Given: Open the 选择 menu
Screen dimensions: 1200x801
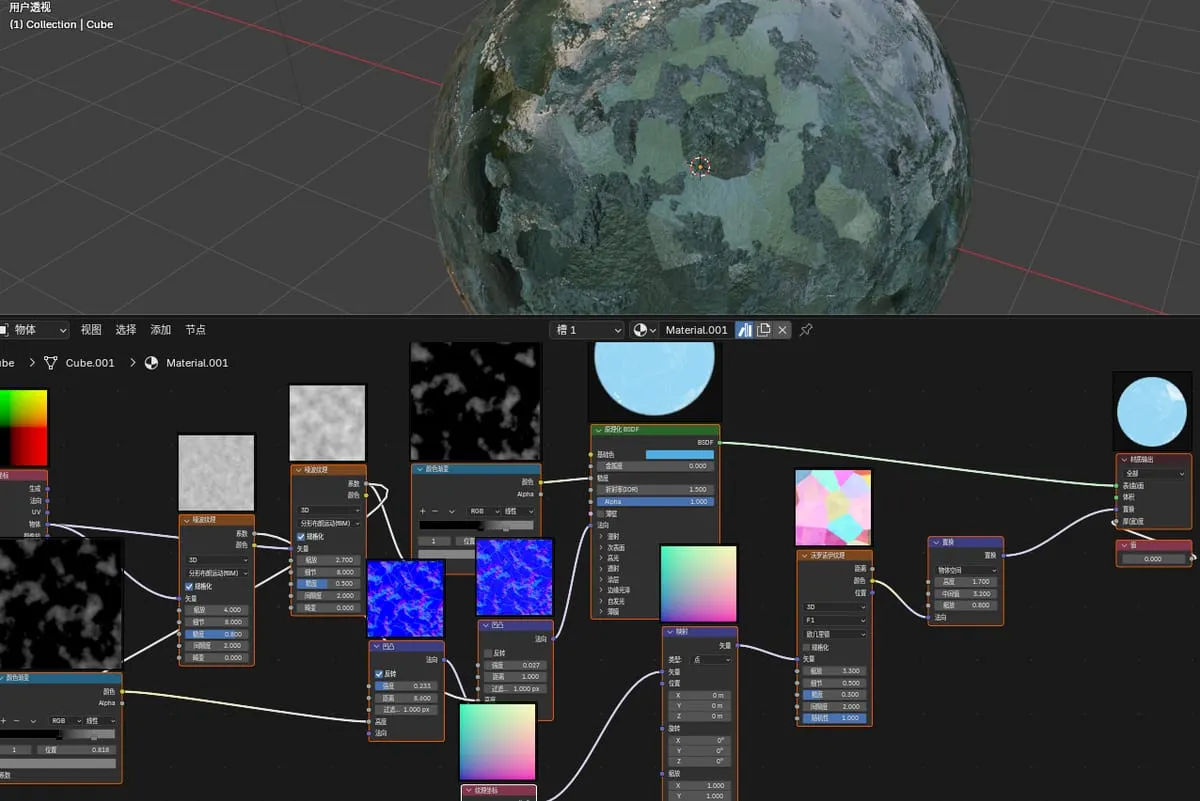Looking at the screenshot, I should 126,330.
